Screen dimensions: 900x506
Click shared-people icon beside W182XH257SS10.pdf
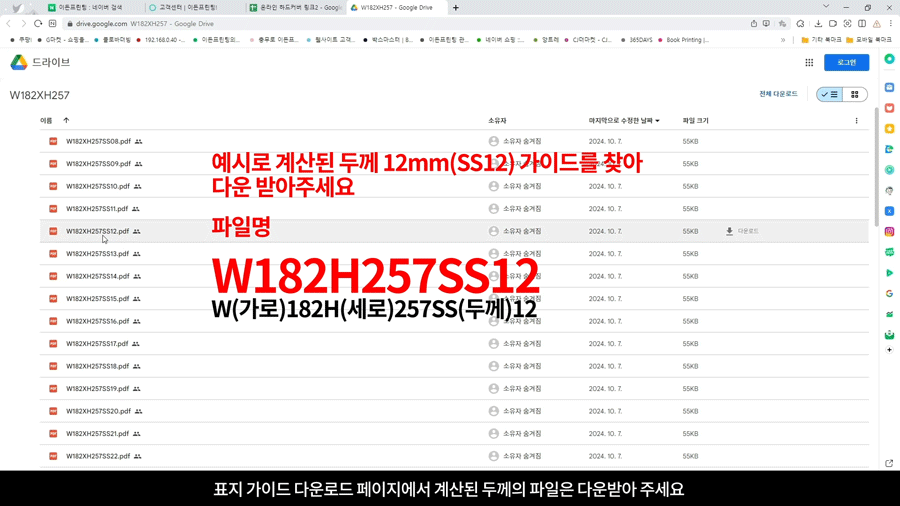click(x=138, y=186)
